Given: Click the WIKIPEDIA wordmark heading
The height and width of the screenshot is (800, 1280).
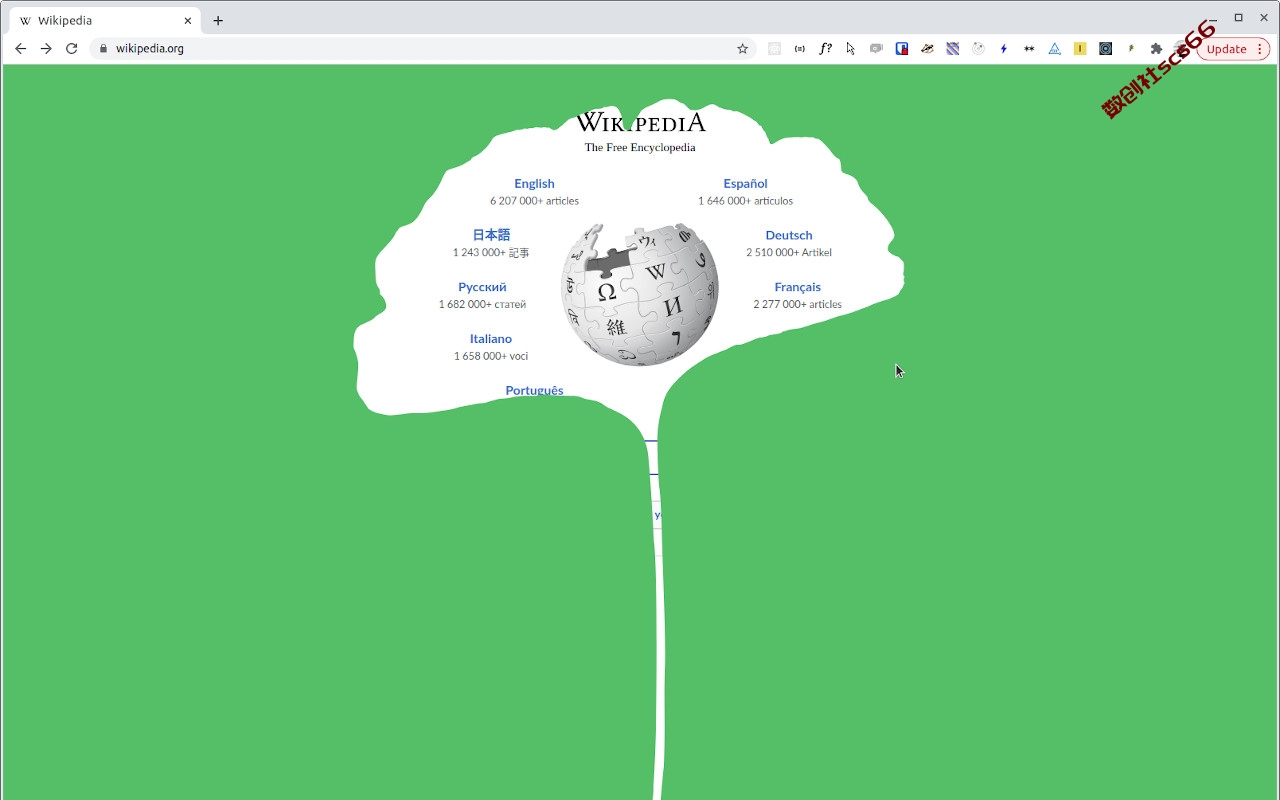Looking at the screenshot, I should (640, 122).
